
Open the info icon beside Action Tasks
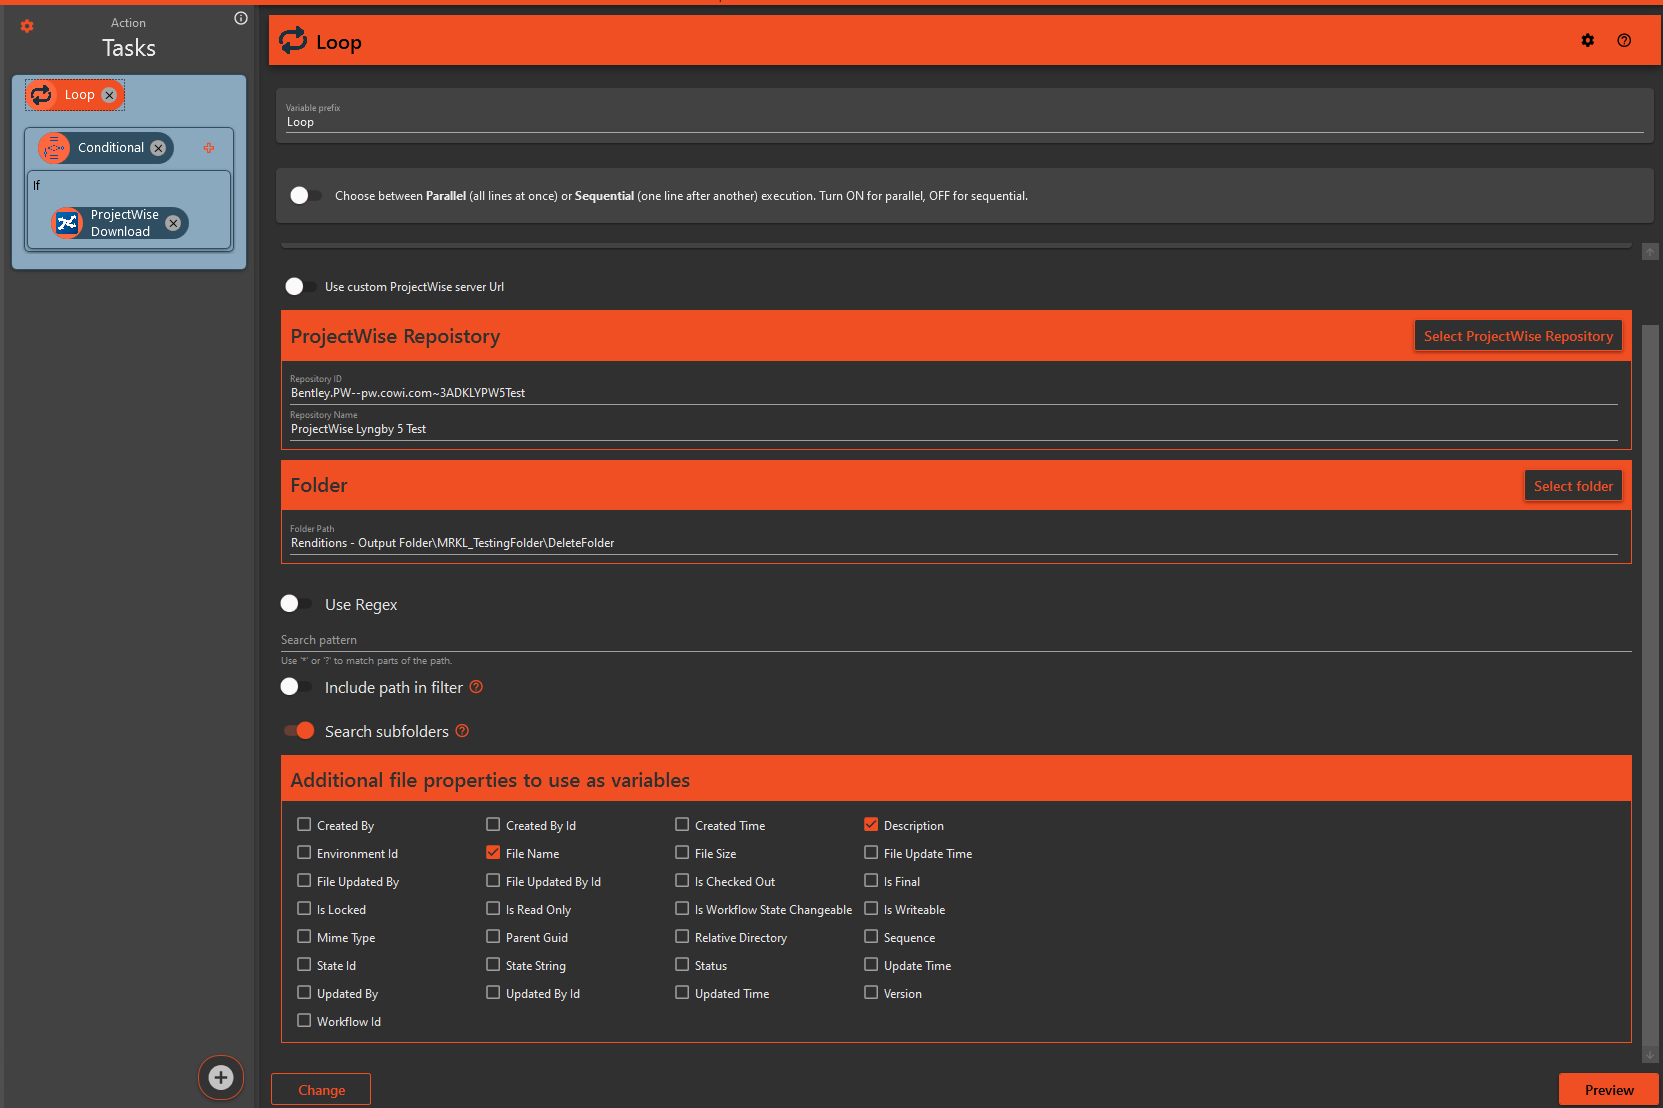241,18
